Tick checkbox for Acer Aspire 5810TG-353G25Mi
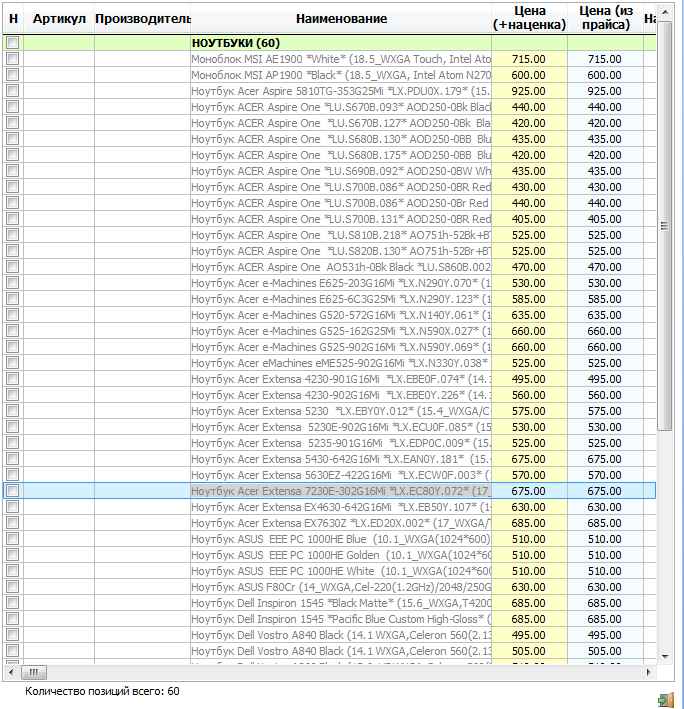Image resolution: width=684 pixels, height=709 pixels. click(13, 90)
